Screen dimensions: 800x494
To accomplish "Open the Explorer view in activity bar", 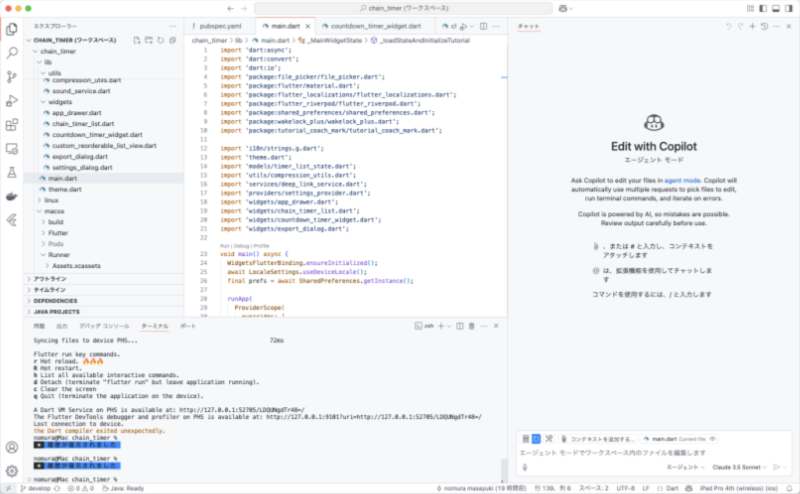I will coord(12,30).
